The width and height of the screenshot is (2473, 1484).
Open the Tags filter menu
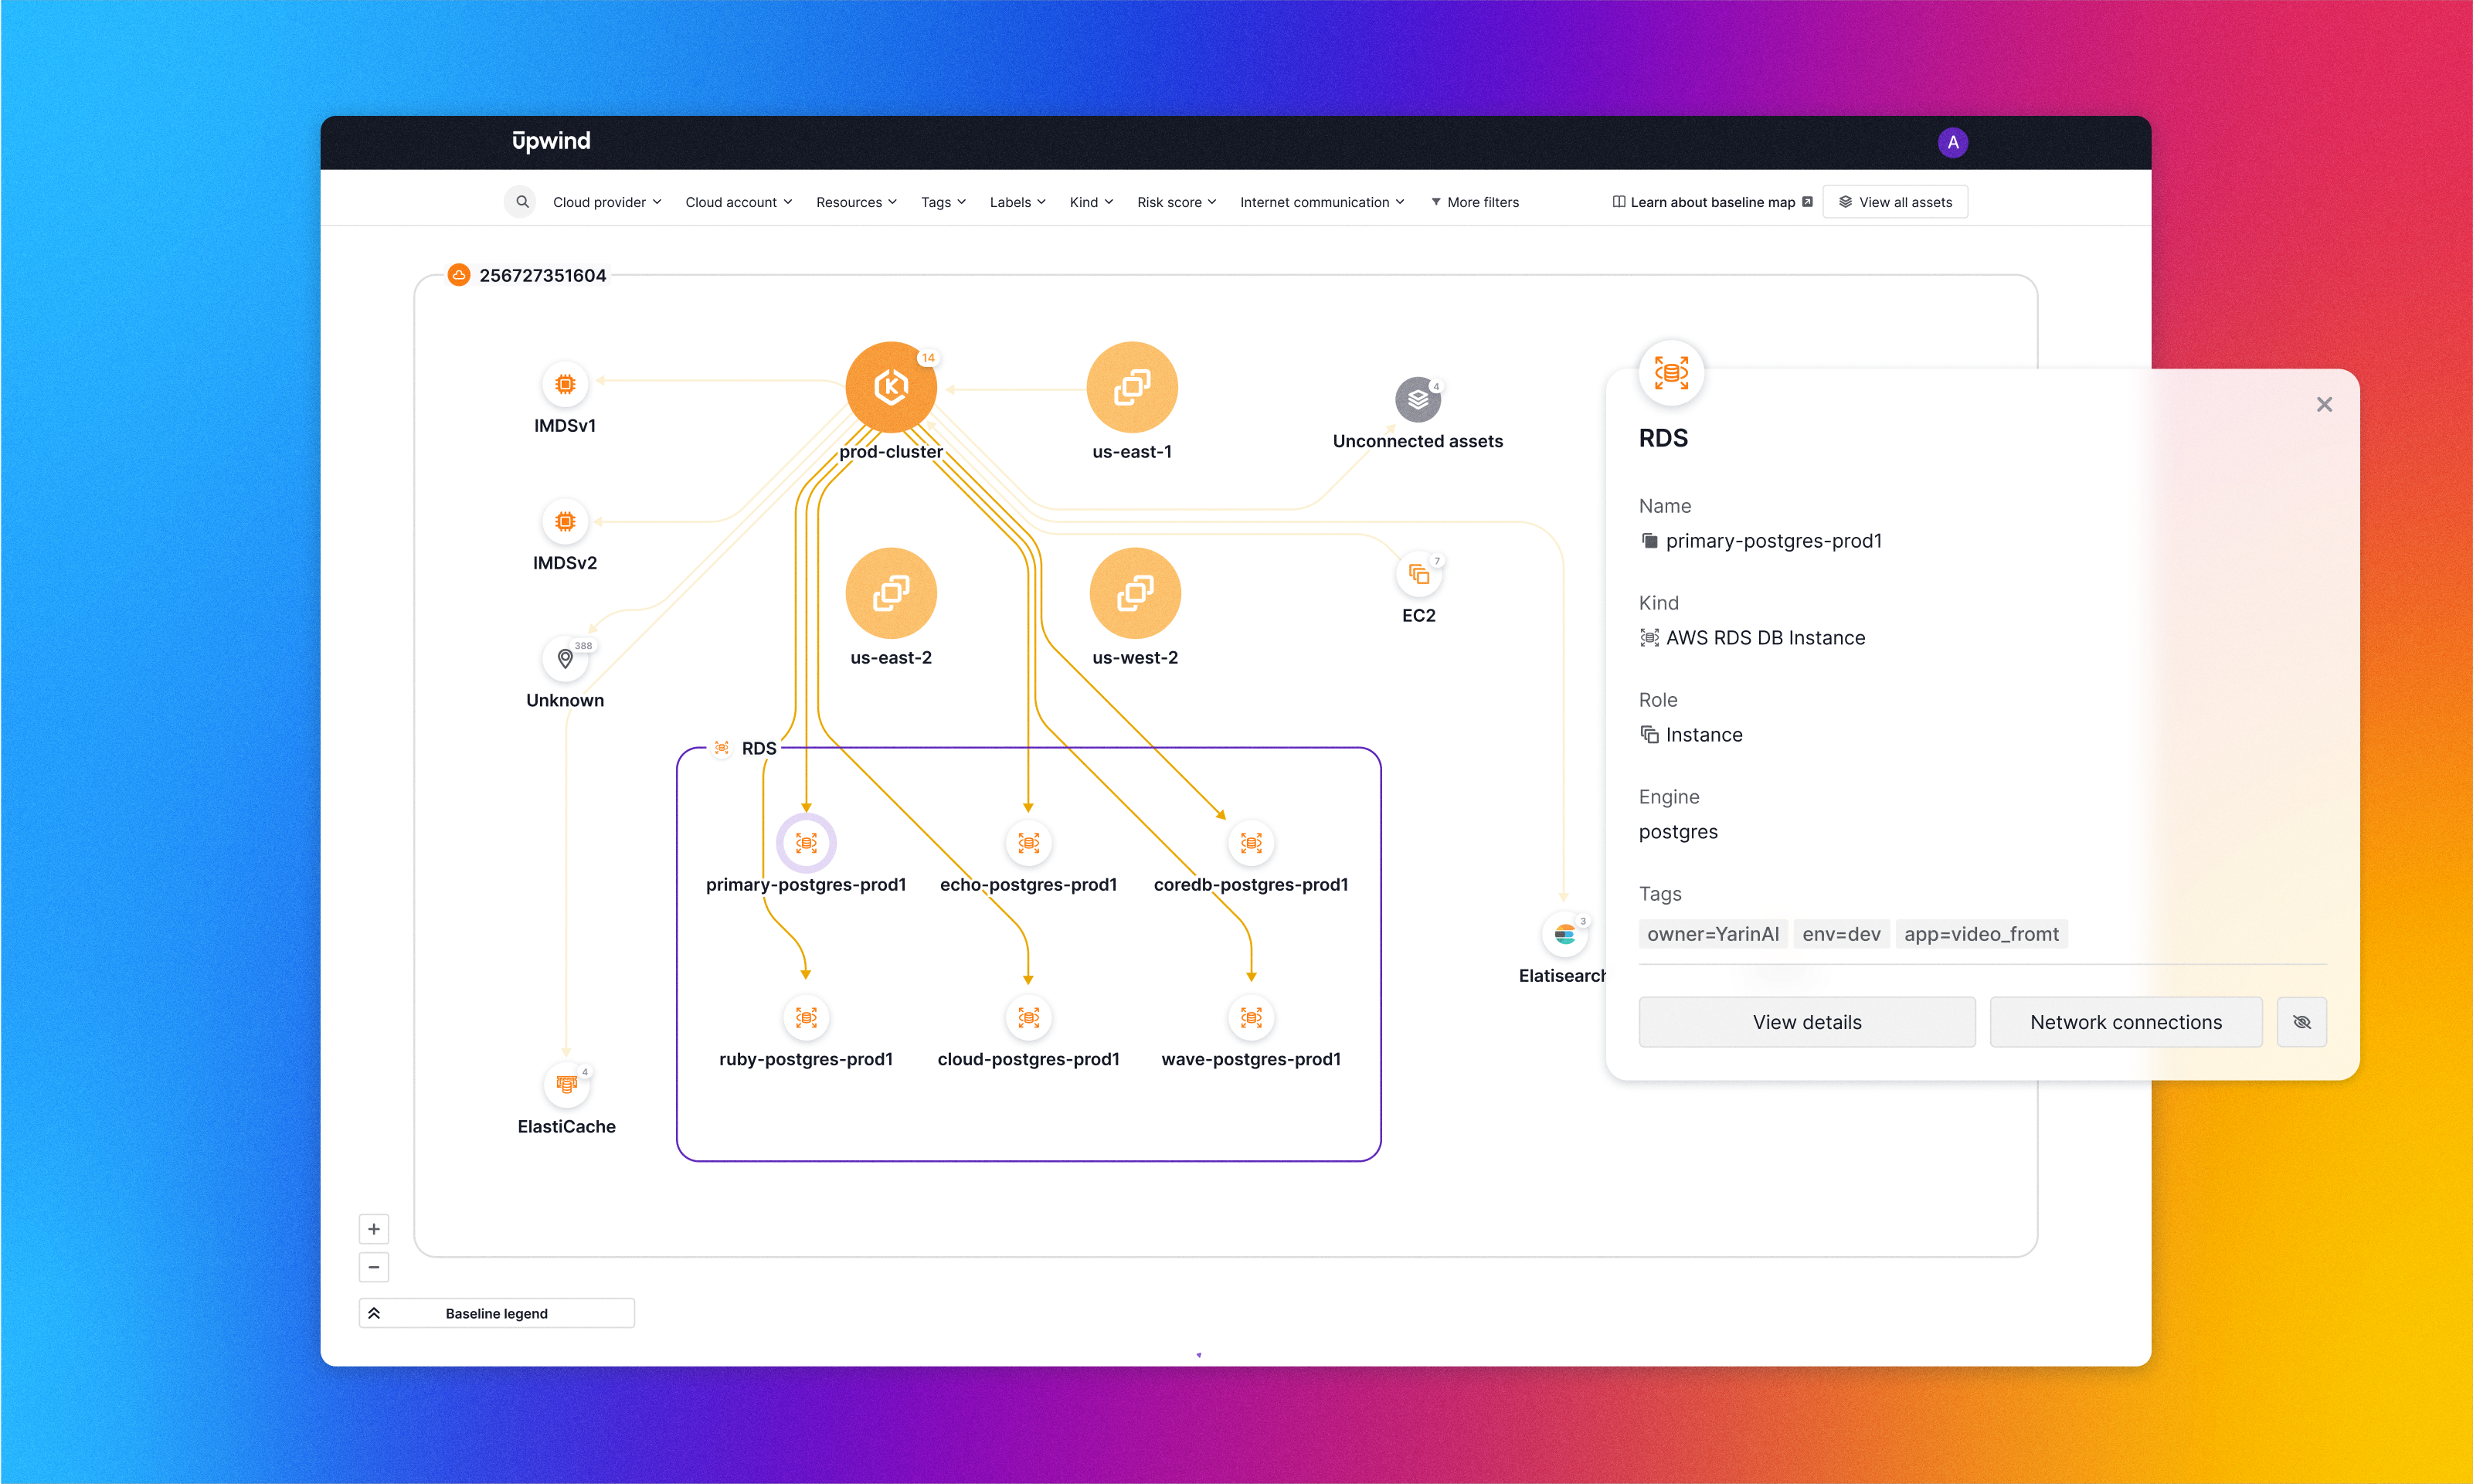tap(943, 202)
